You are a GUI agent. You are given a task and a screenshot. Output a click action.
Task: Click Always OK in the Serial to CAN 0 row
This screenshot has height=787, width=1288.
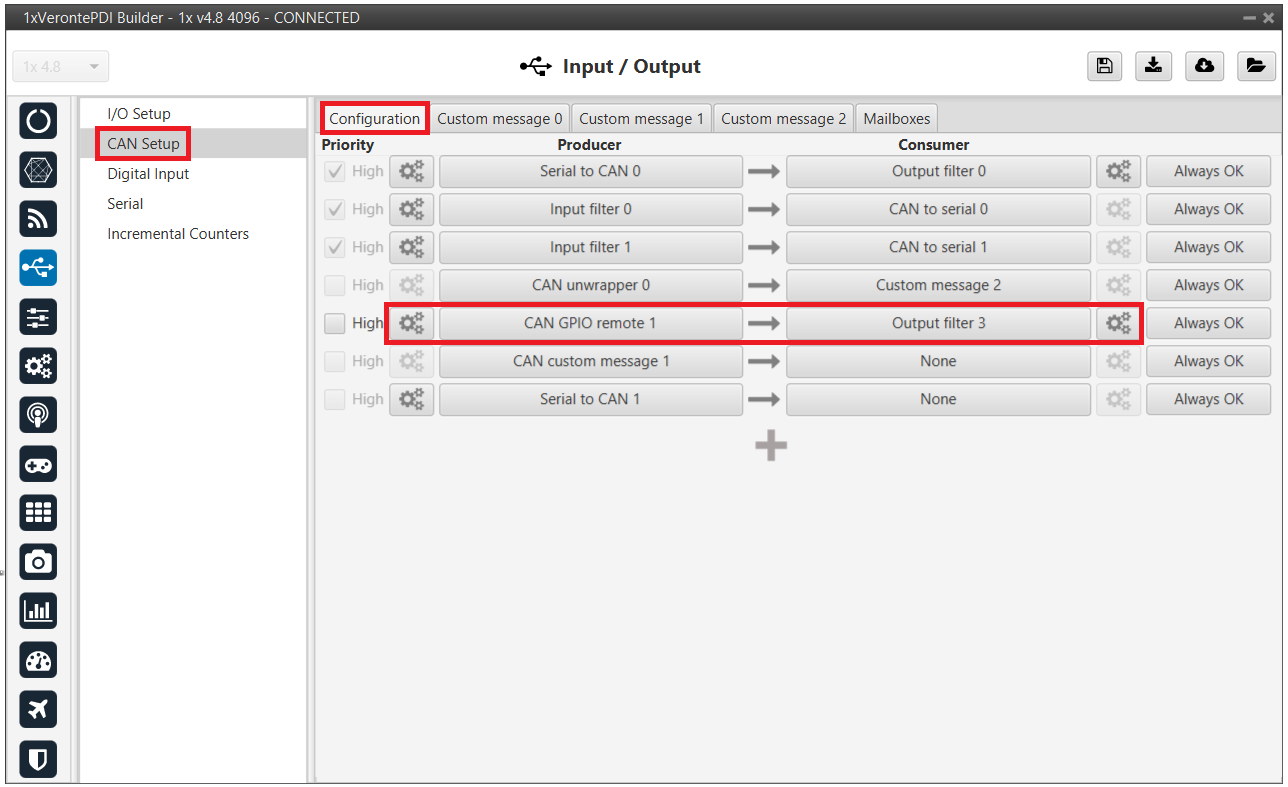(x=1209, y=171)
